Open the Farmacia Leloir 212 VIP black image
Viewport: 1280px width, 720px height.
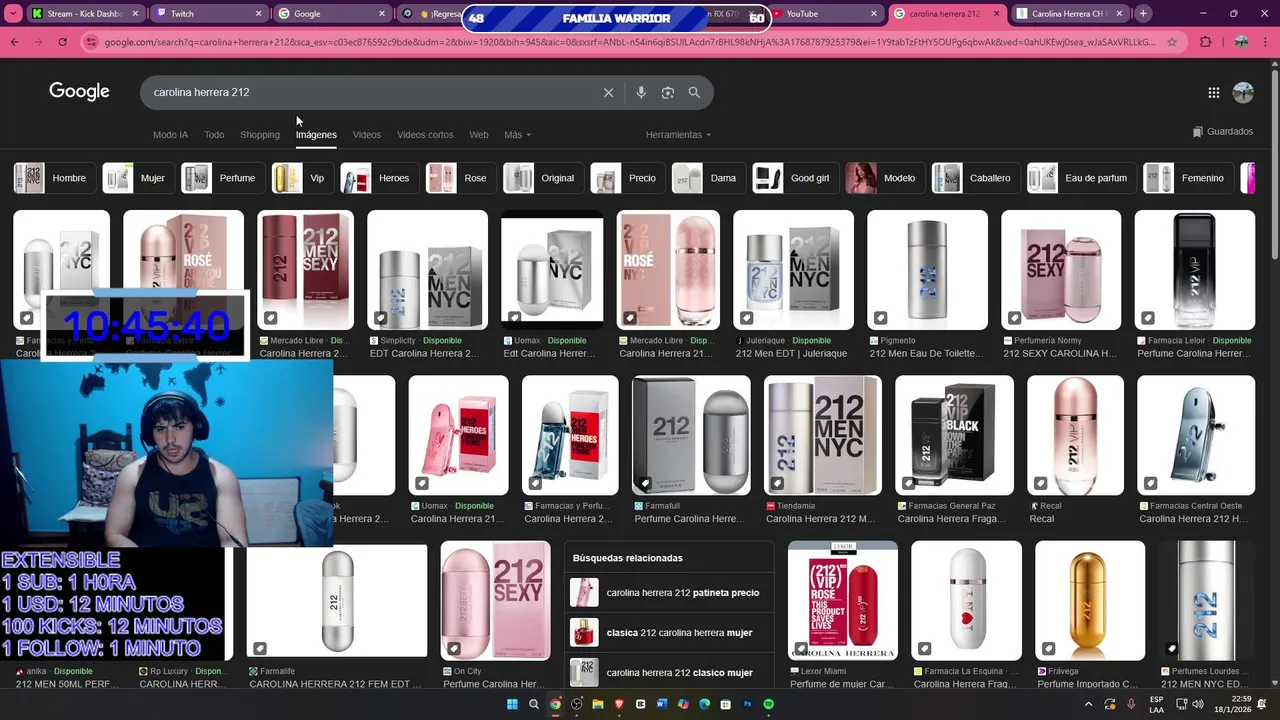[x=1195, y=270]
